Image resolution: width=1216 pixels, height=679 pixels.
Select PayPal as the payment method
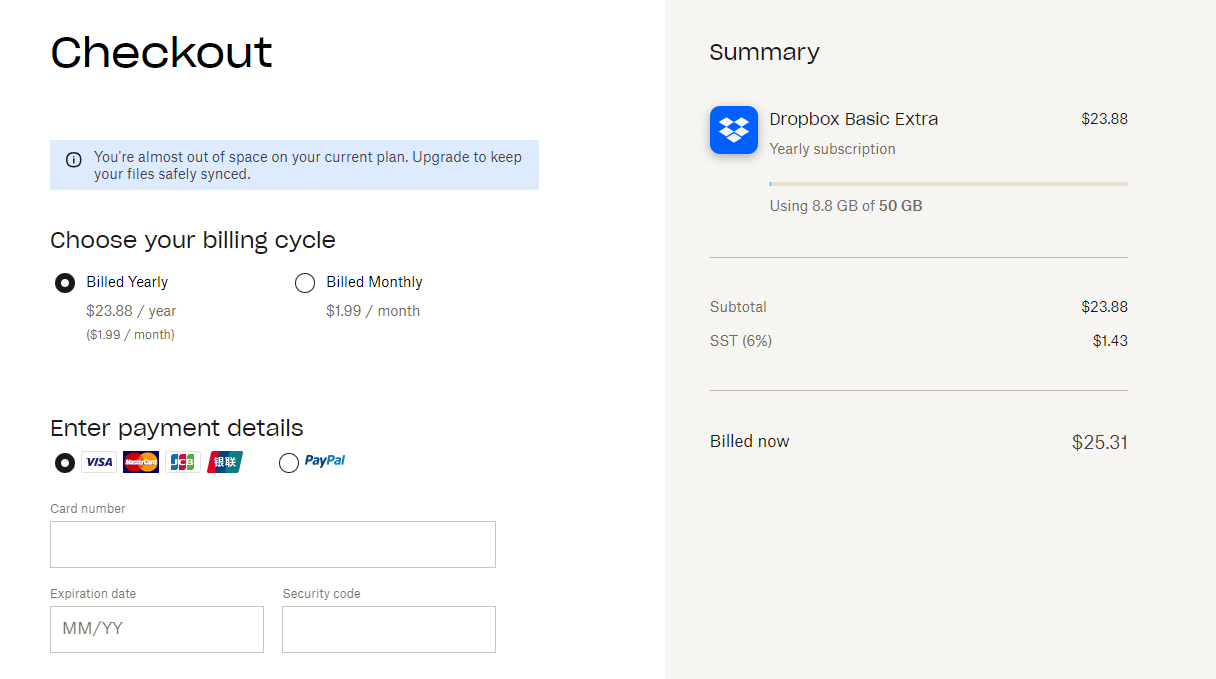point(289,462)
